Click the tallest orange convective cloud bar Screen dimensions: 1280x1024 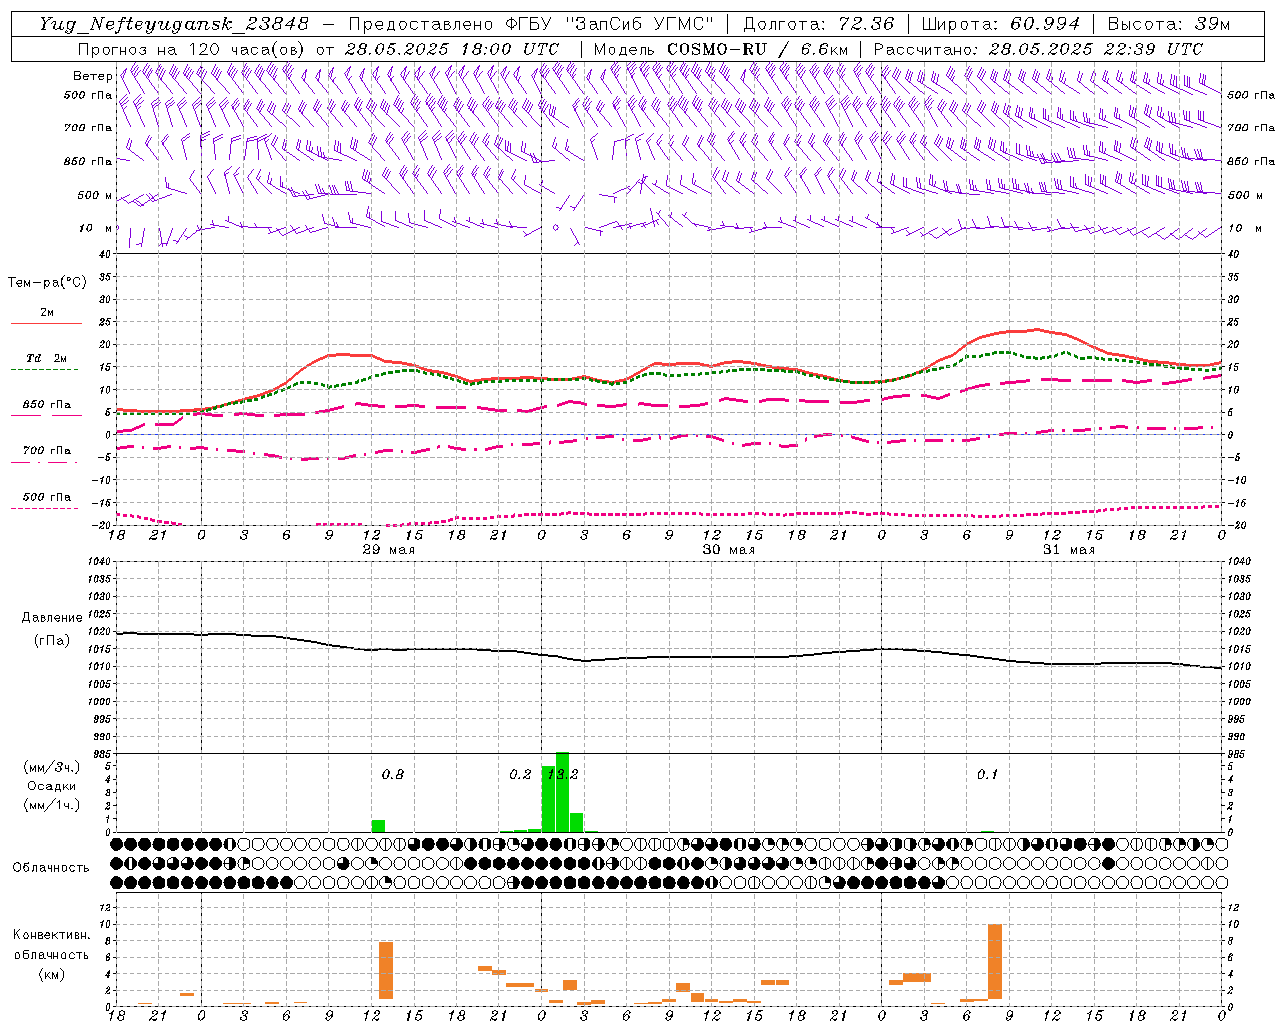pos(994,962)
